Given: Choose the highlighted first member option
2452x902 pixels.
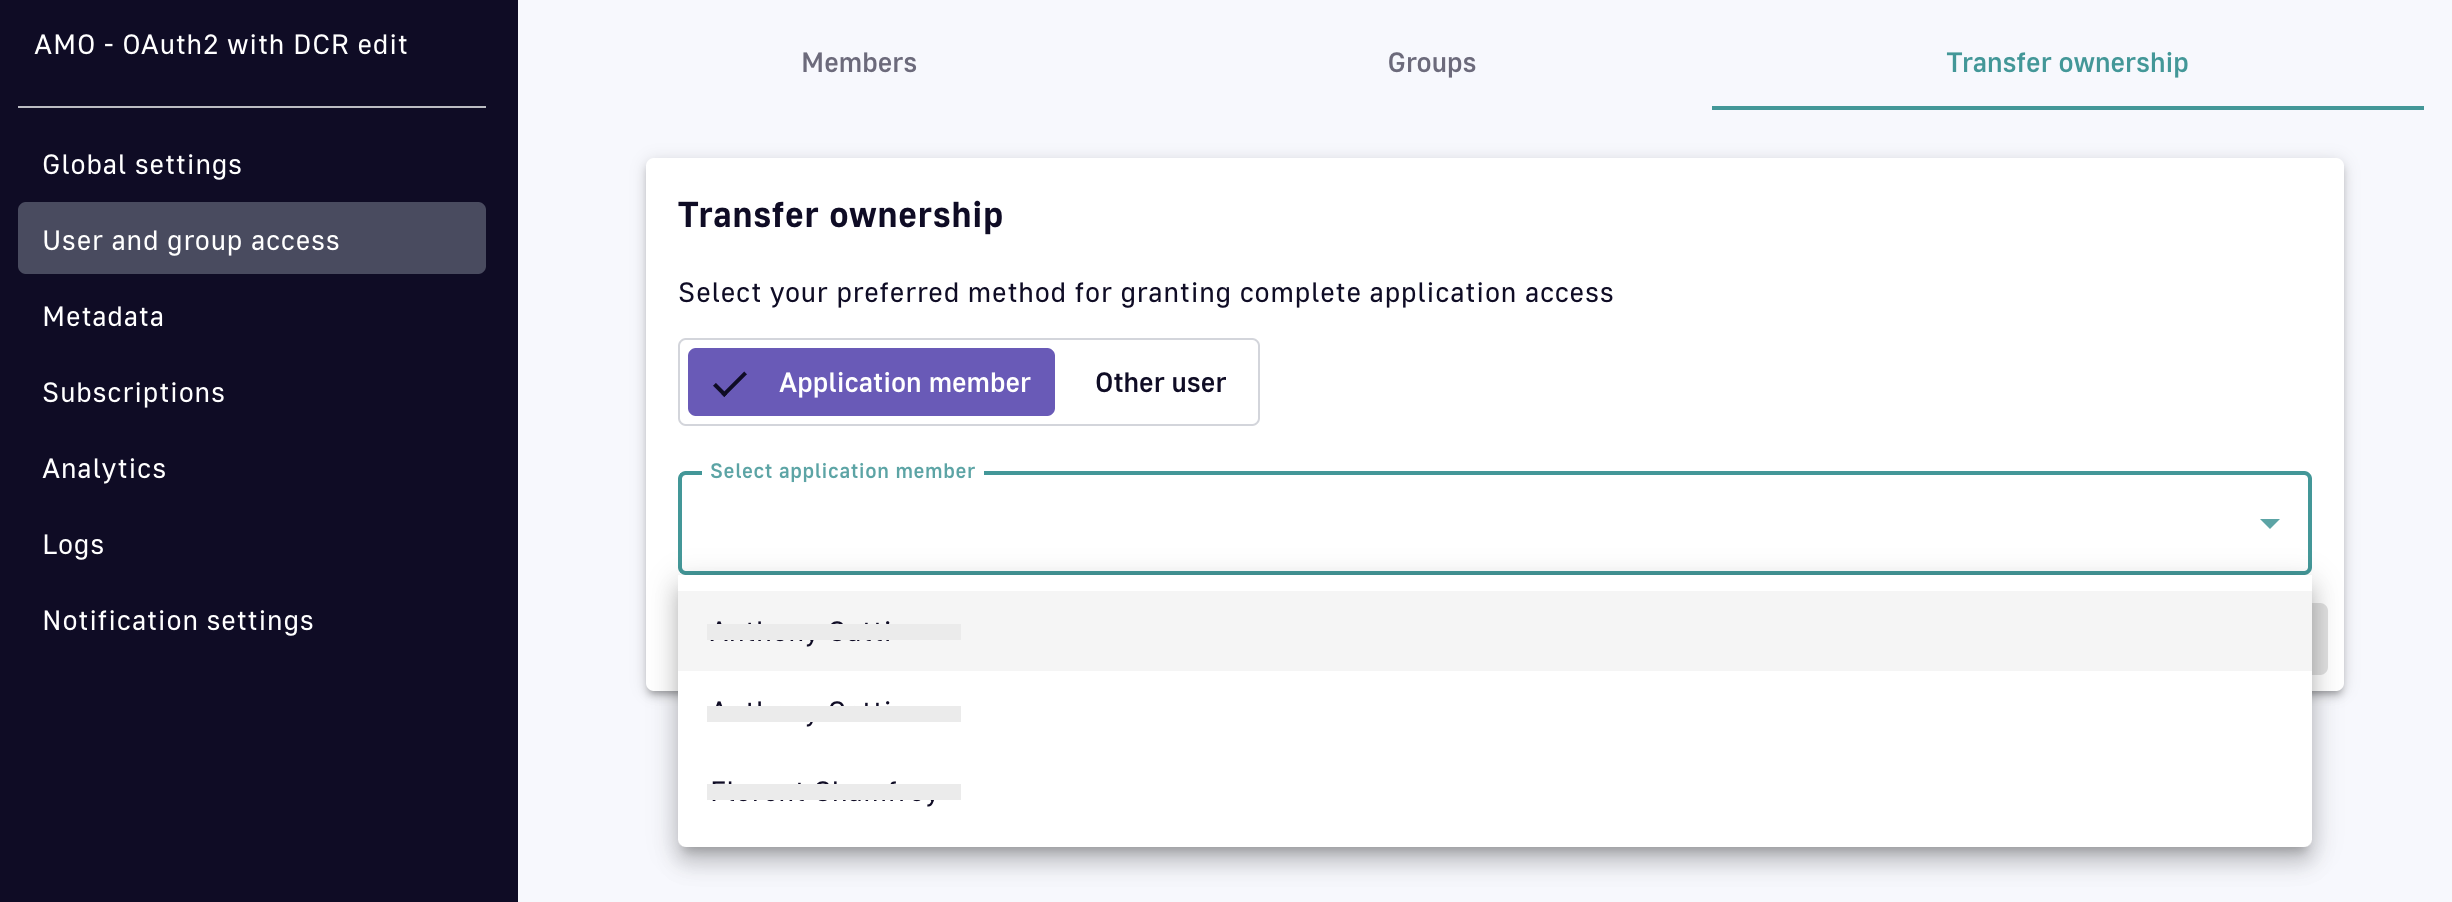Looking at the screenshot, I should click(1494, 631).
